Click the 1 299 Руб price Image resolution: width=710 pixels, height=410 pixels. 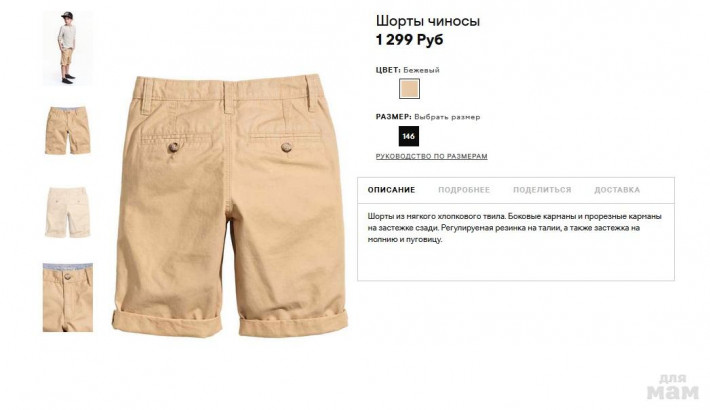coord(409,40)
